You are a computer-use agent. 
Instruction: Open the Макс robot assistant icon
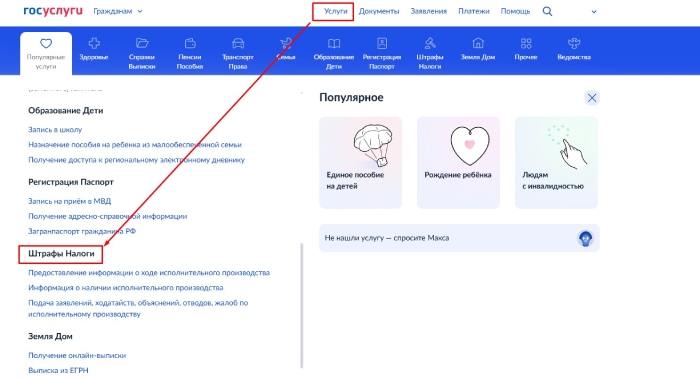[585, 238]
